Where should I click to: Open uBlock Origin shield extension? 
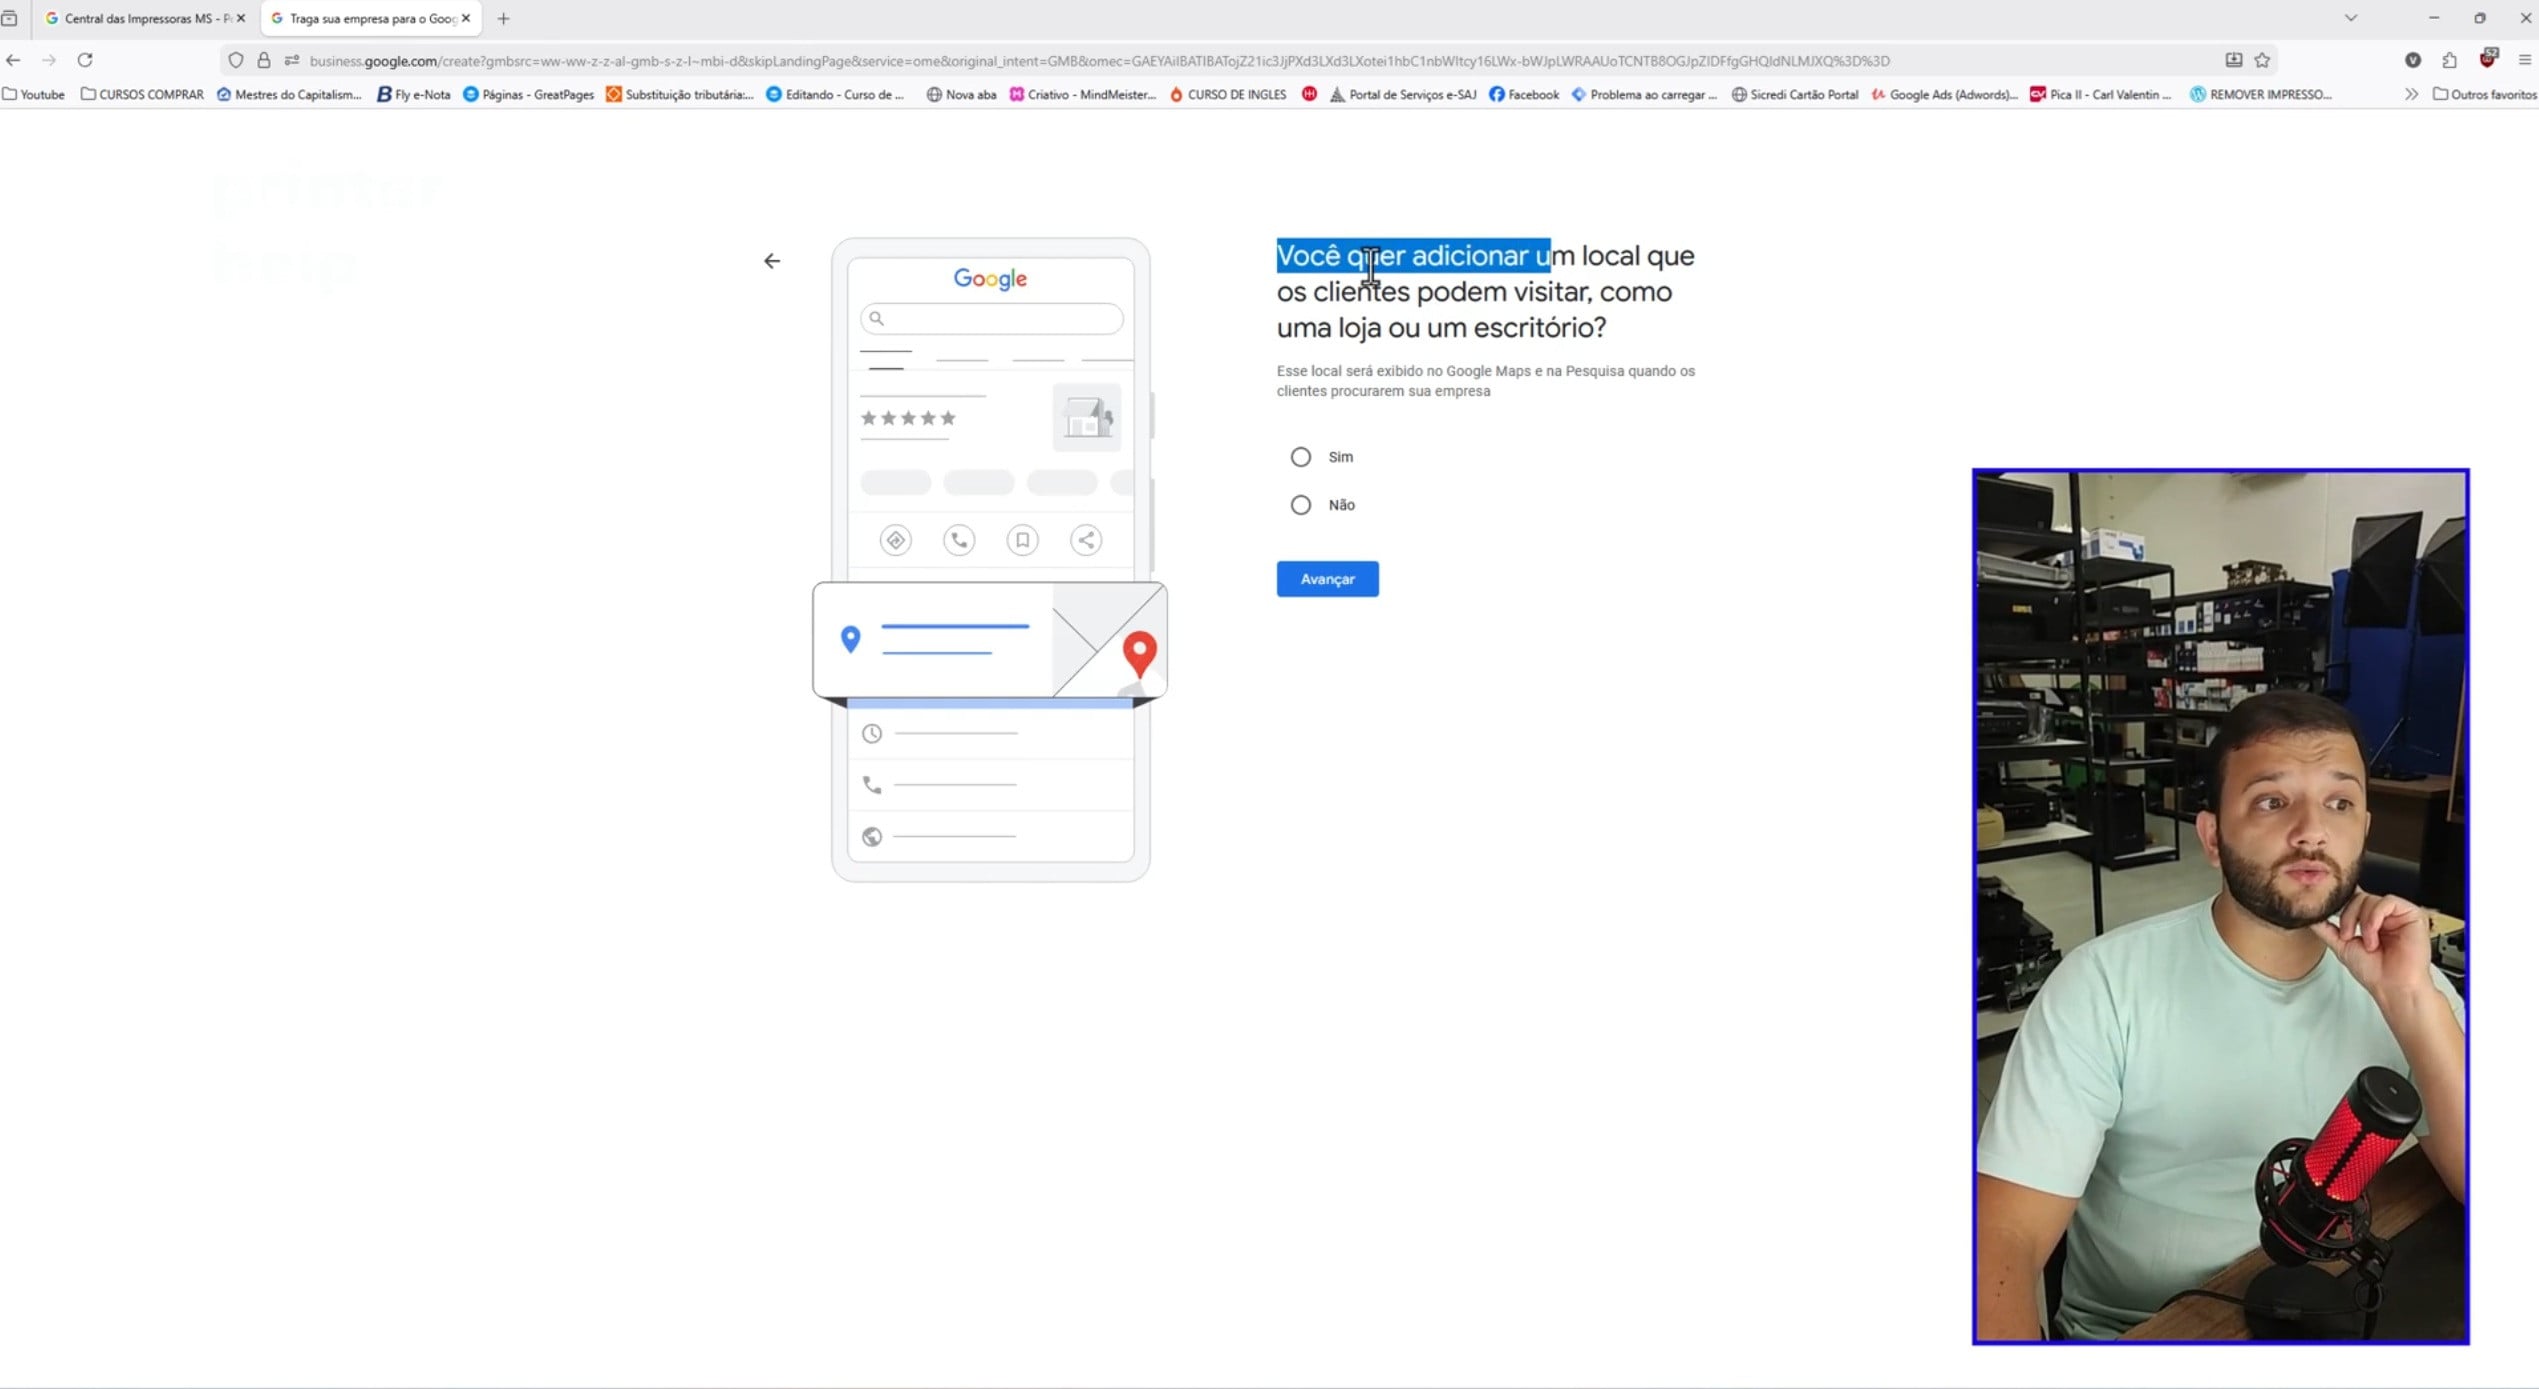[2487, 59]
